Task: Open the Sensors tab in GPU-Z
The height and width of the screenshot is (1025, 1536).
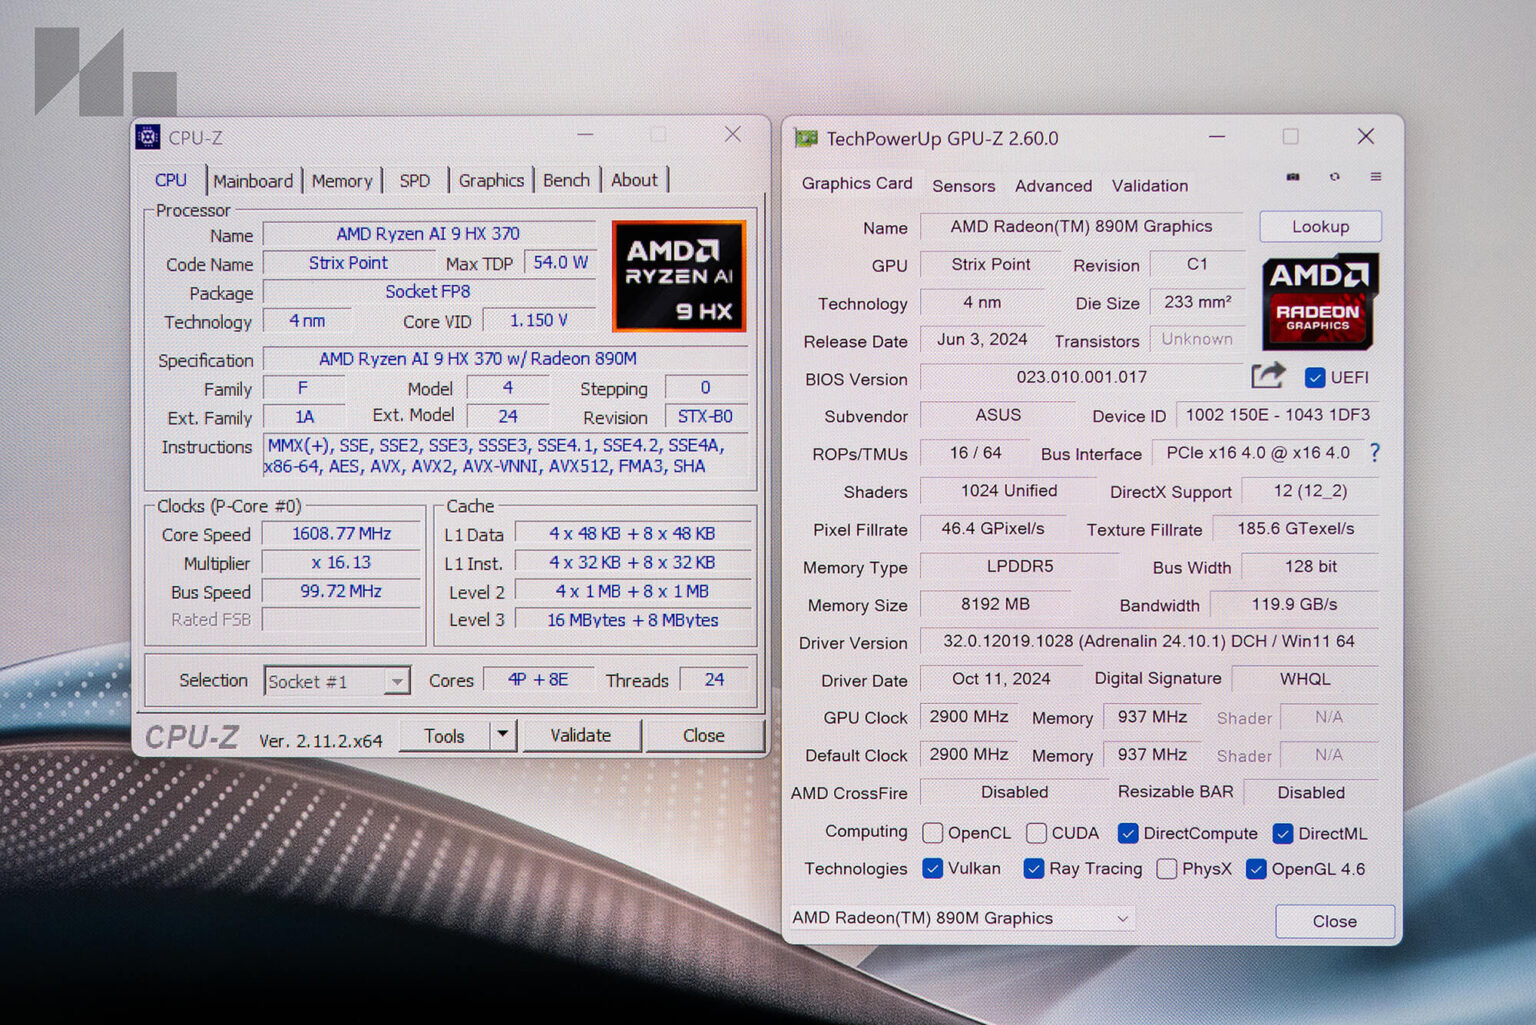Action: 963,186
